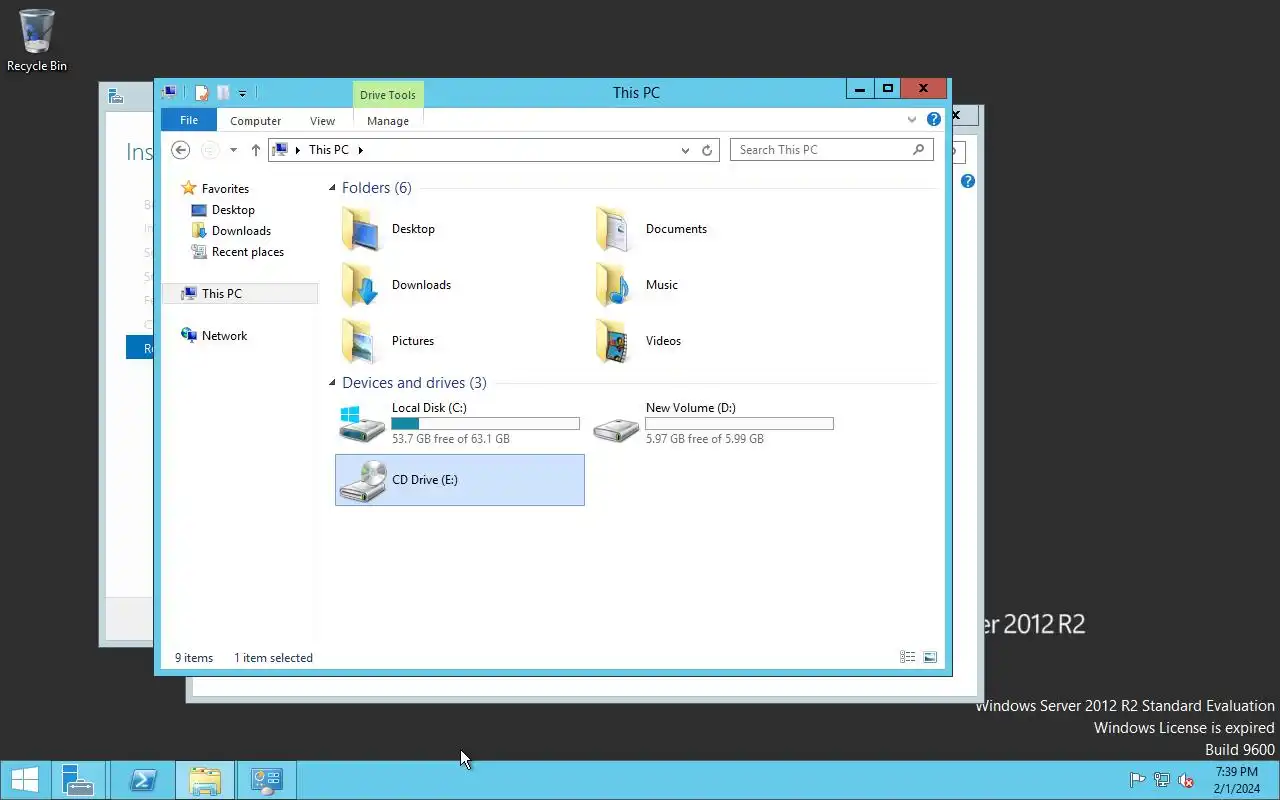
Task: Click the Control Panel taskbar icon
Action: pos(266,780)
